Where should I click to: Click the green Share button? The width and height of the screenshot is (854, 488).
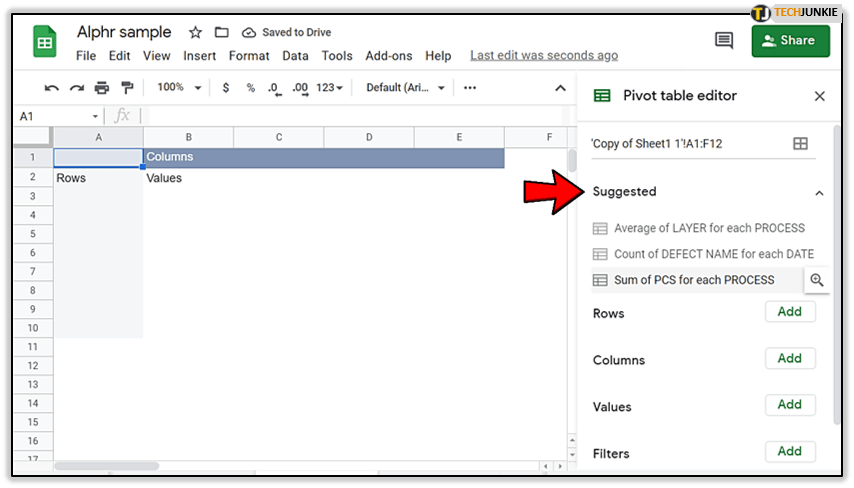coord(789,40)
